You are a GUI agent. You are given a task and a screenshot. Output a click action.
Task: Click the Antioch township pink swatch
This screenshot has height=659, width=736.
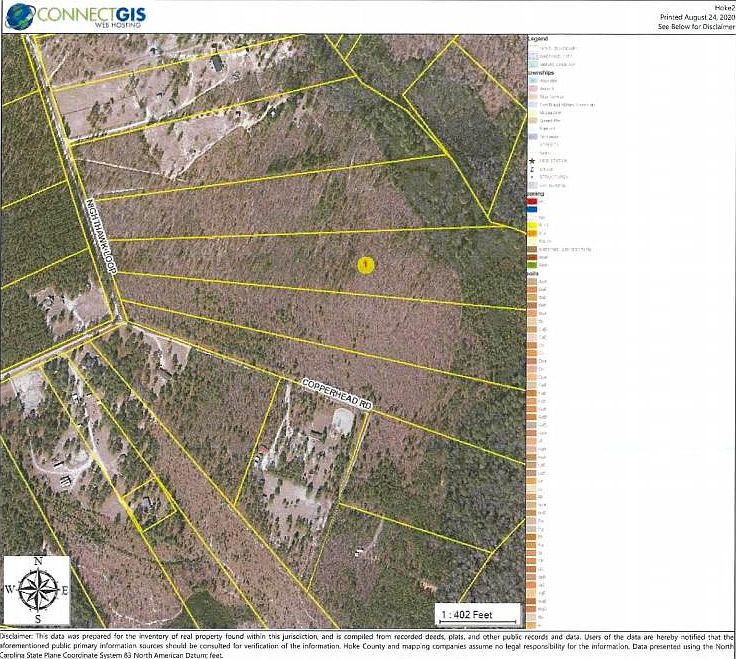pyautogui.click(x=533, y=89)
